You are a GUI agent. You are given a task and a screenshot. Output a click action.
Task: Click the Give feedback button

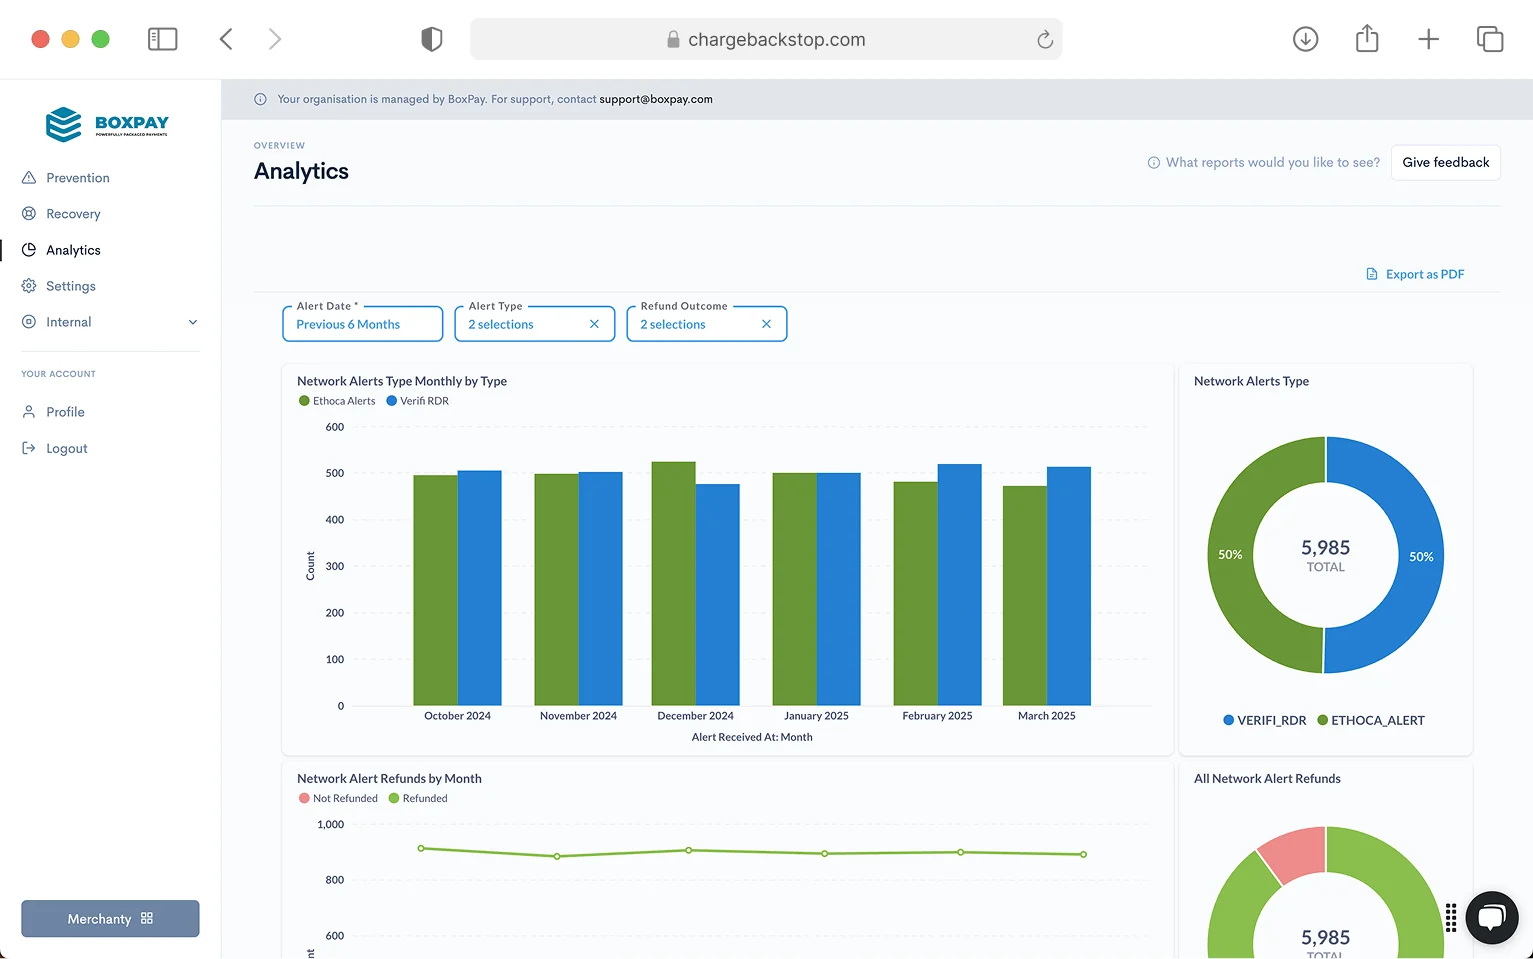point(1445,162)
